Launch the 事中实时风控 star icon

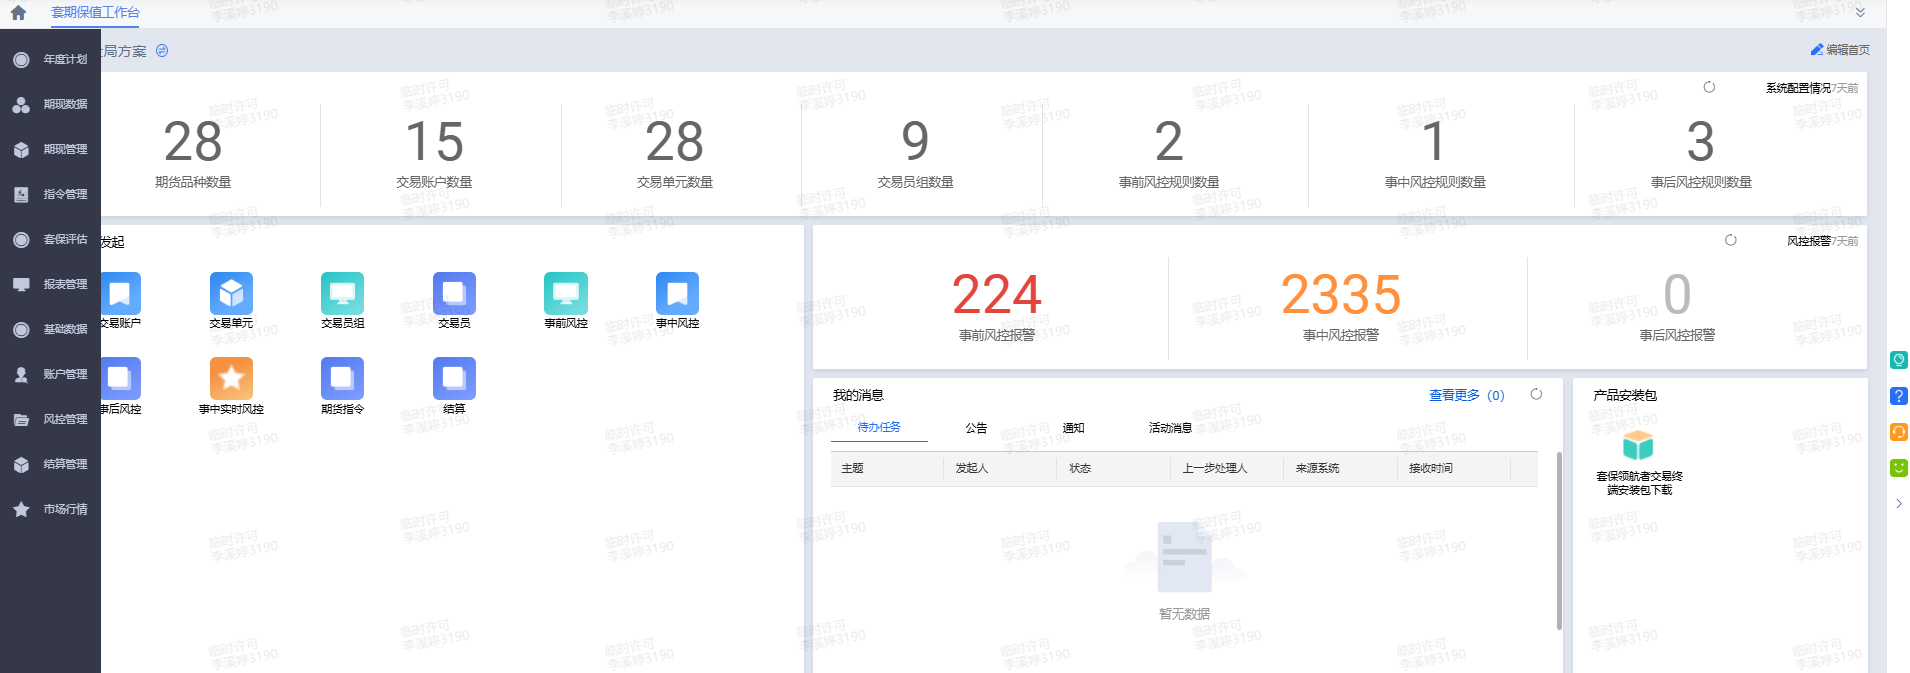click(x=231, y=379)
